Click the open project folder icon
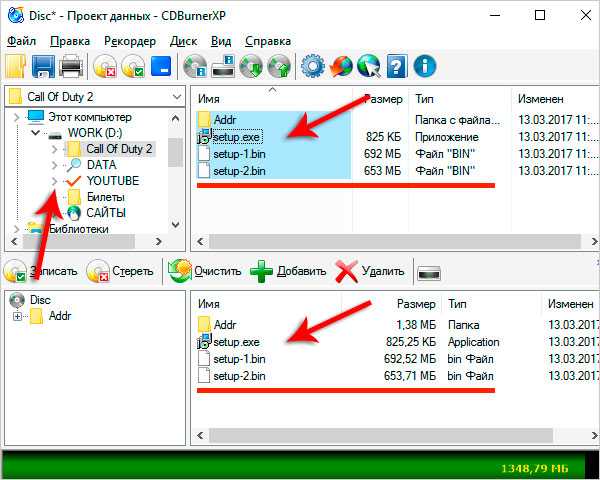This screenshot has width=600, height=480. coord(15,66)
